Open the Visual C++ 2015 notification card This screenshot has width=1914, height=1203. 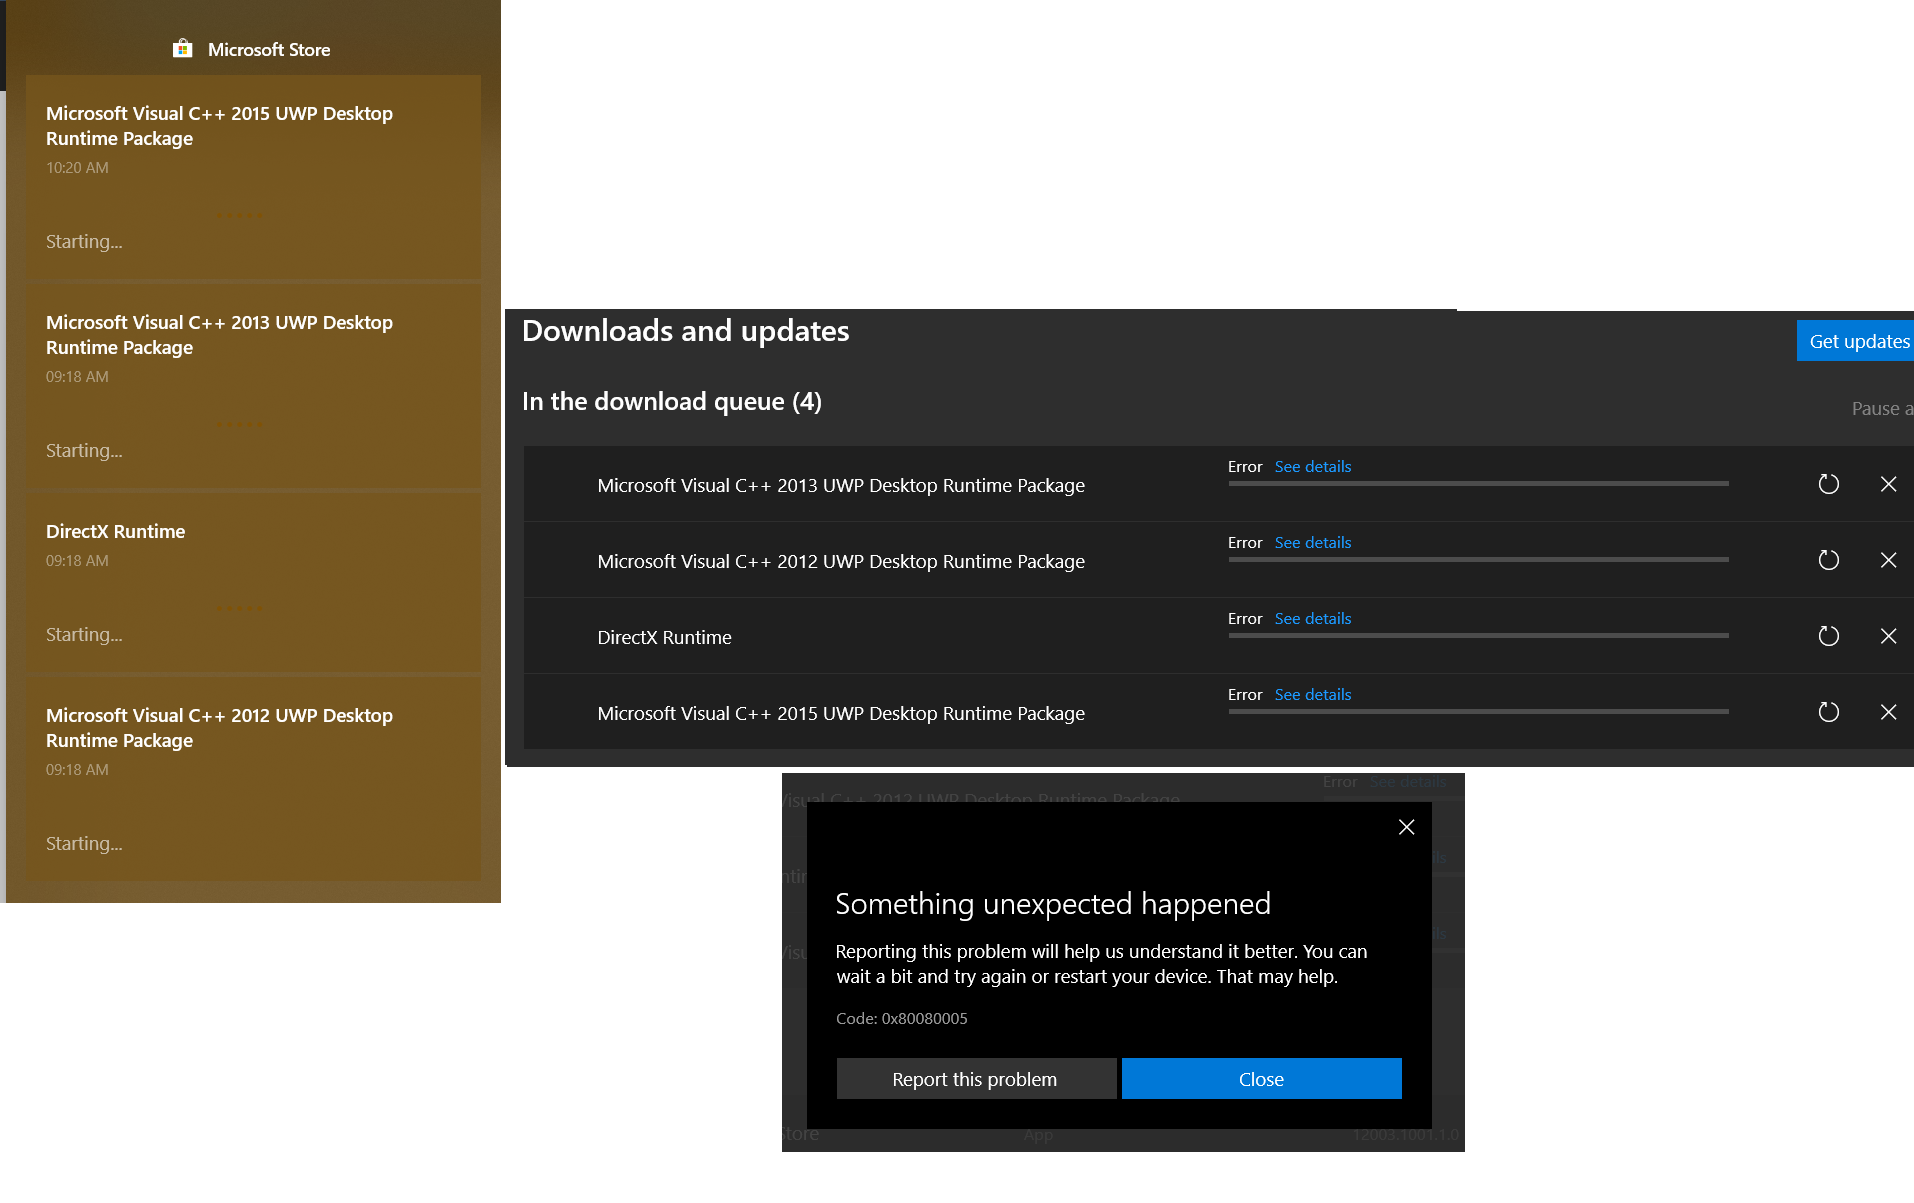pos(253,177)
